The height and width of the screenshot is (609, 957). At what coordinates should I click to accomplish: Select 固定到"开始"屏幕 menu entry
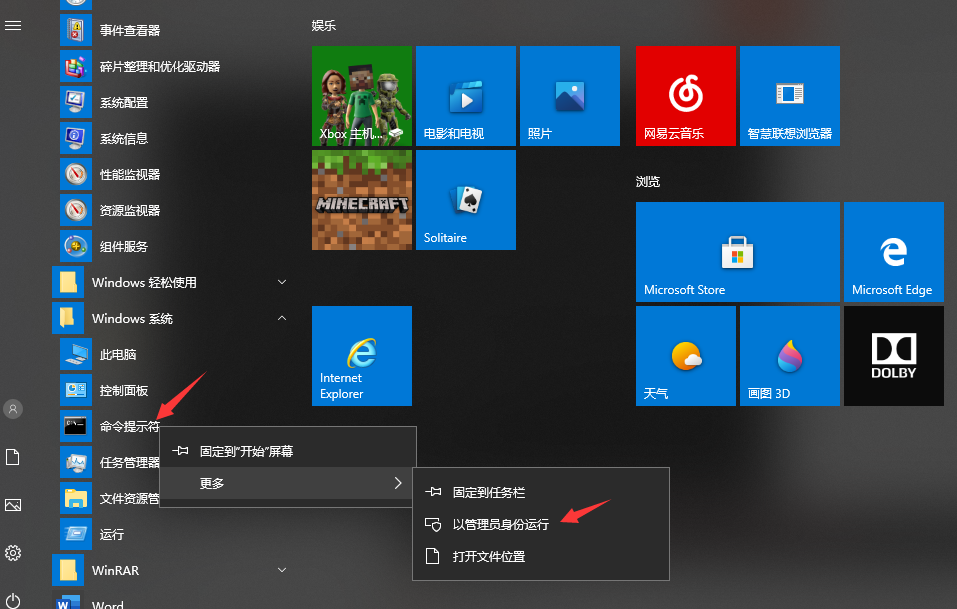coord(288,451)
